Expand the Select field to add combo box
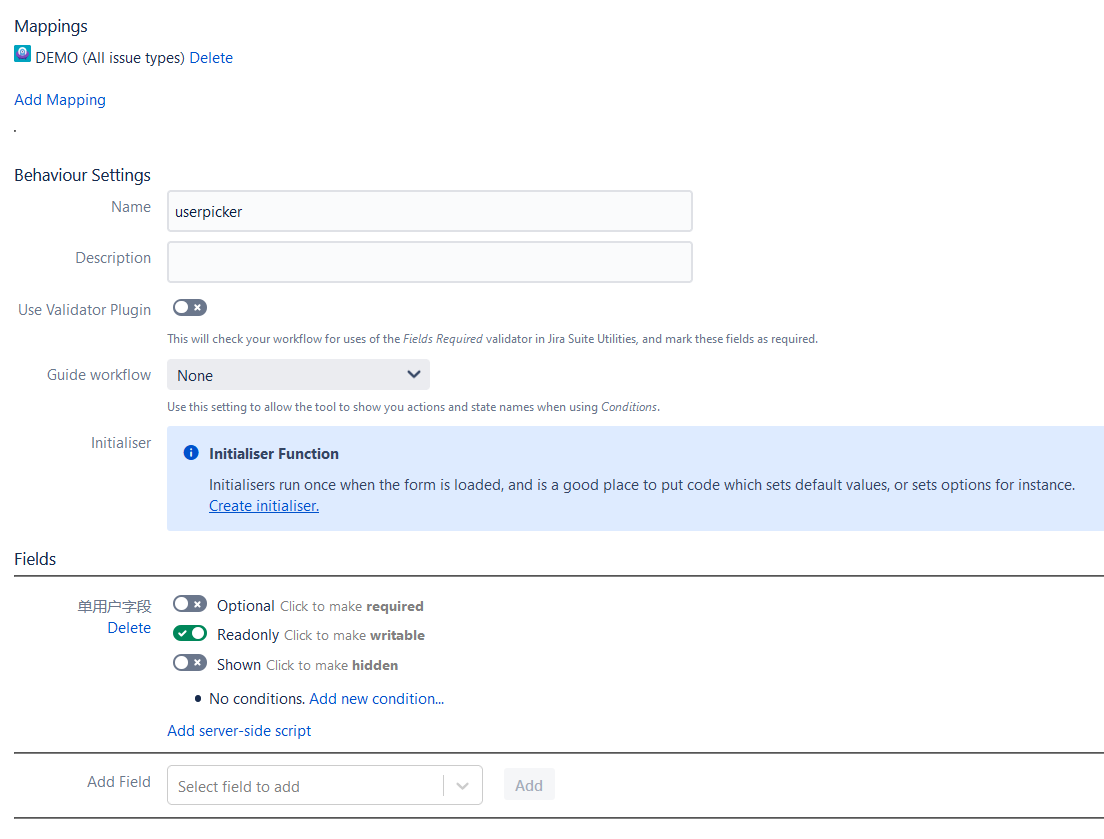 [x=325, y=785]
